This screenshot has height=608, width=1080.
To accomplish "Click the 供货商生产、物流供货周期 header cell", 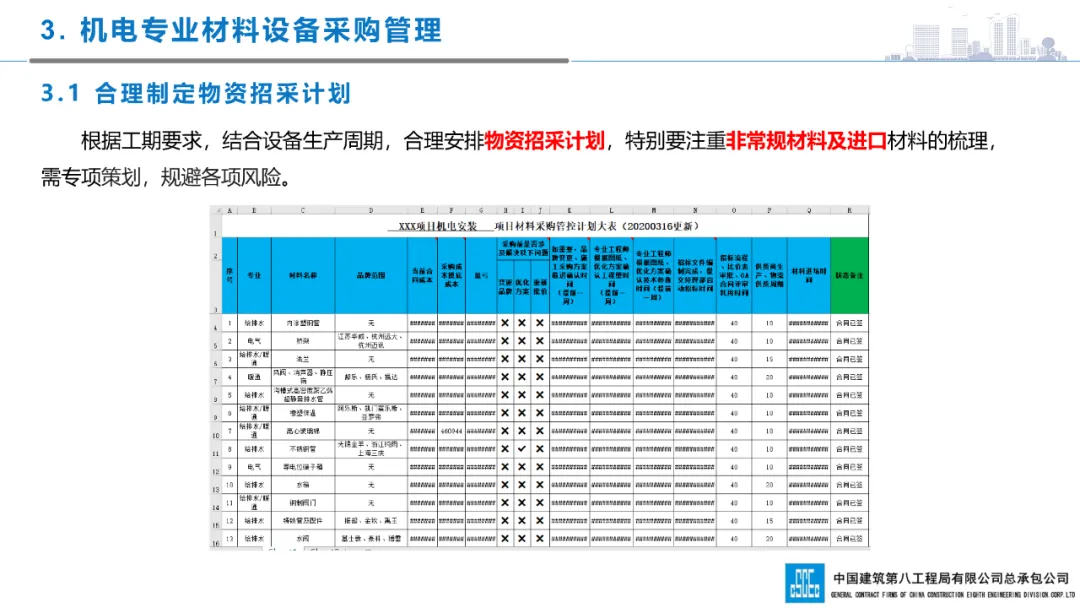I will click(769, 275).
